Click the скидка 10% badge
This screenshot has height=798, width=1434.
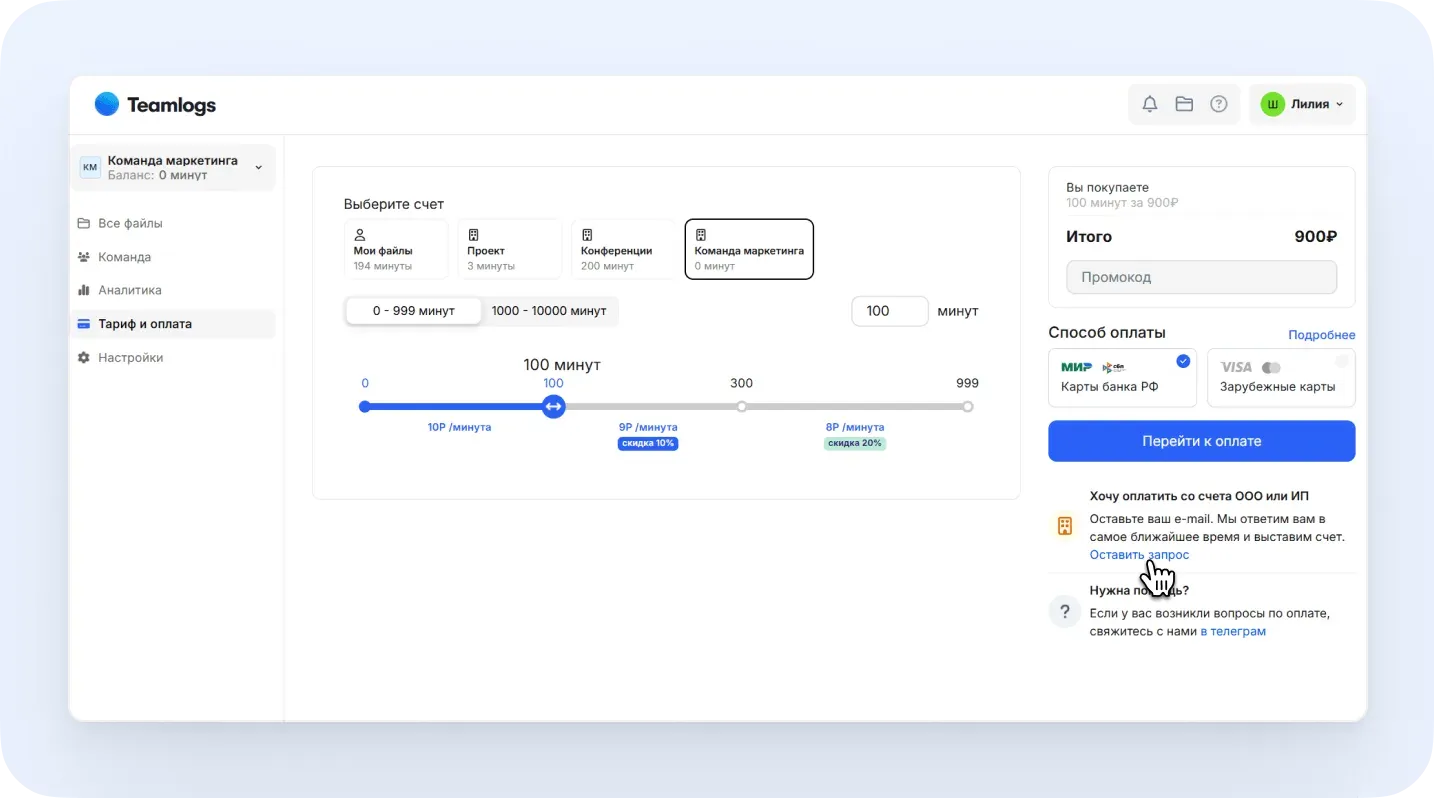pyautogui.click(x=648, y=443)
